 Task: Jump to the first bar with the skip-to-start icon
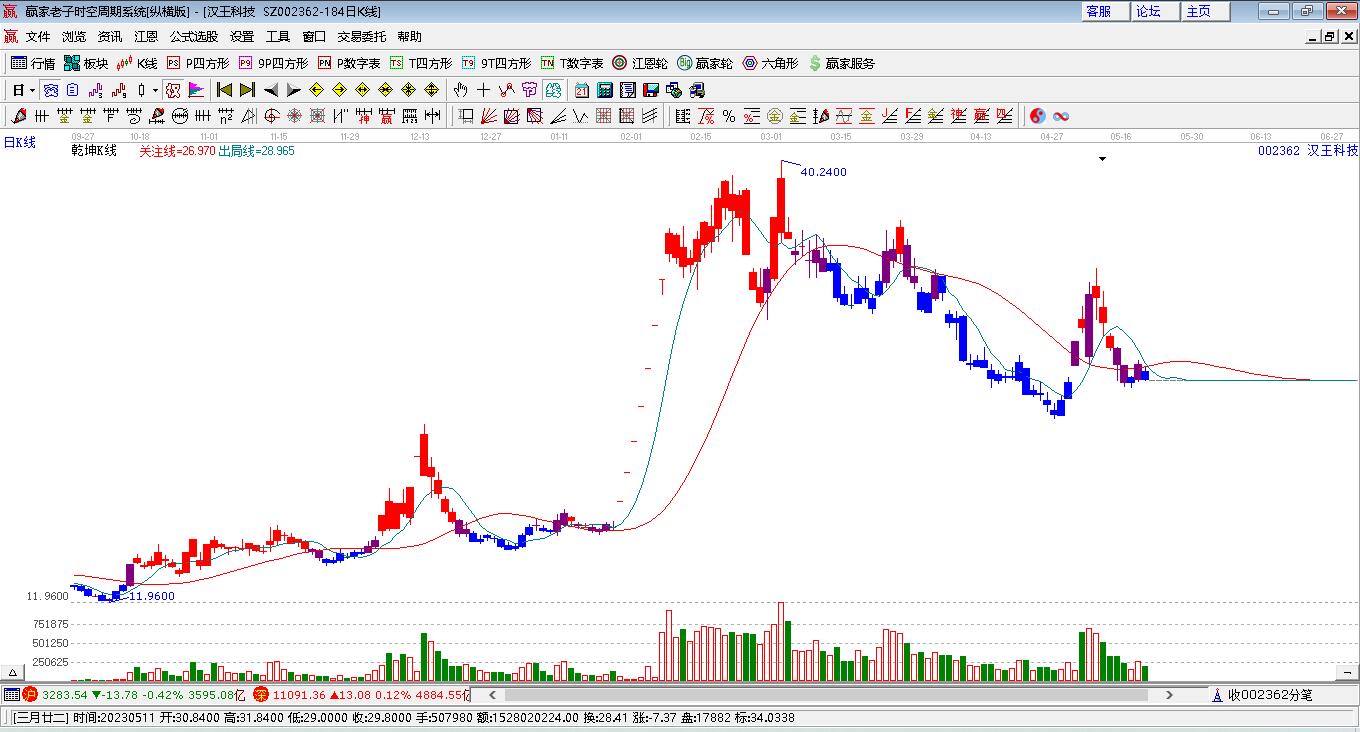coord(224,90)
